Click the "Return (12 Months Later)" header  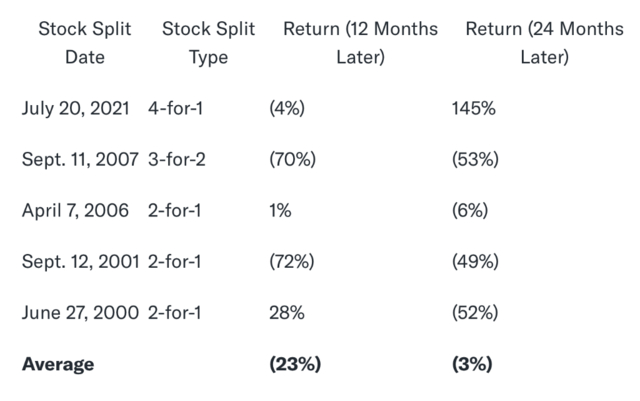[x=360, y=43]
